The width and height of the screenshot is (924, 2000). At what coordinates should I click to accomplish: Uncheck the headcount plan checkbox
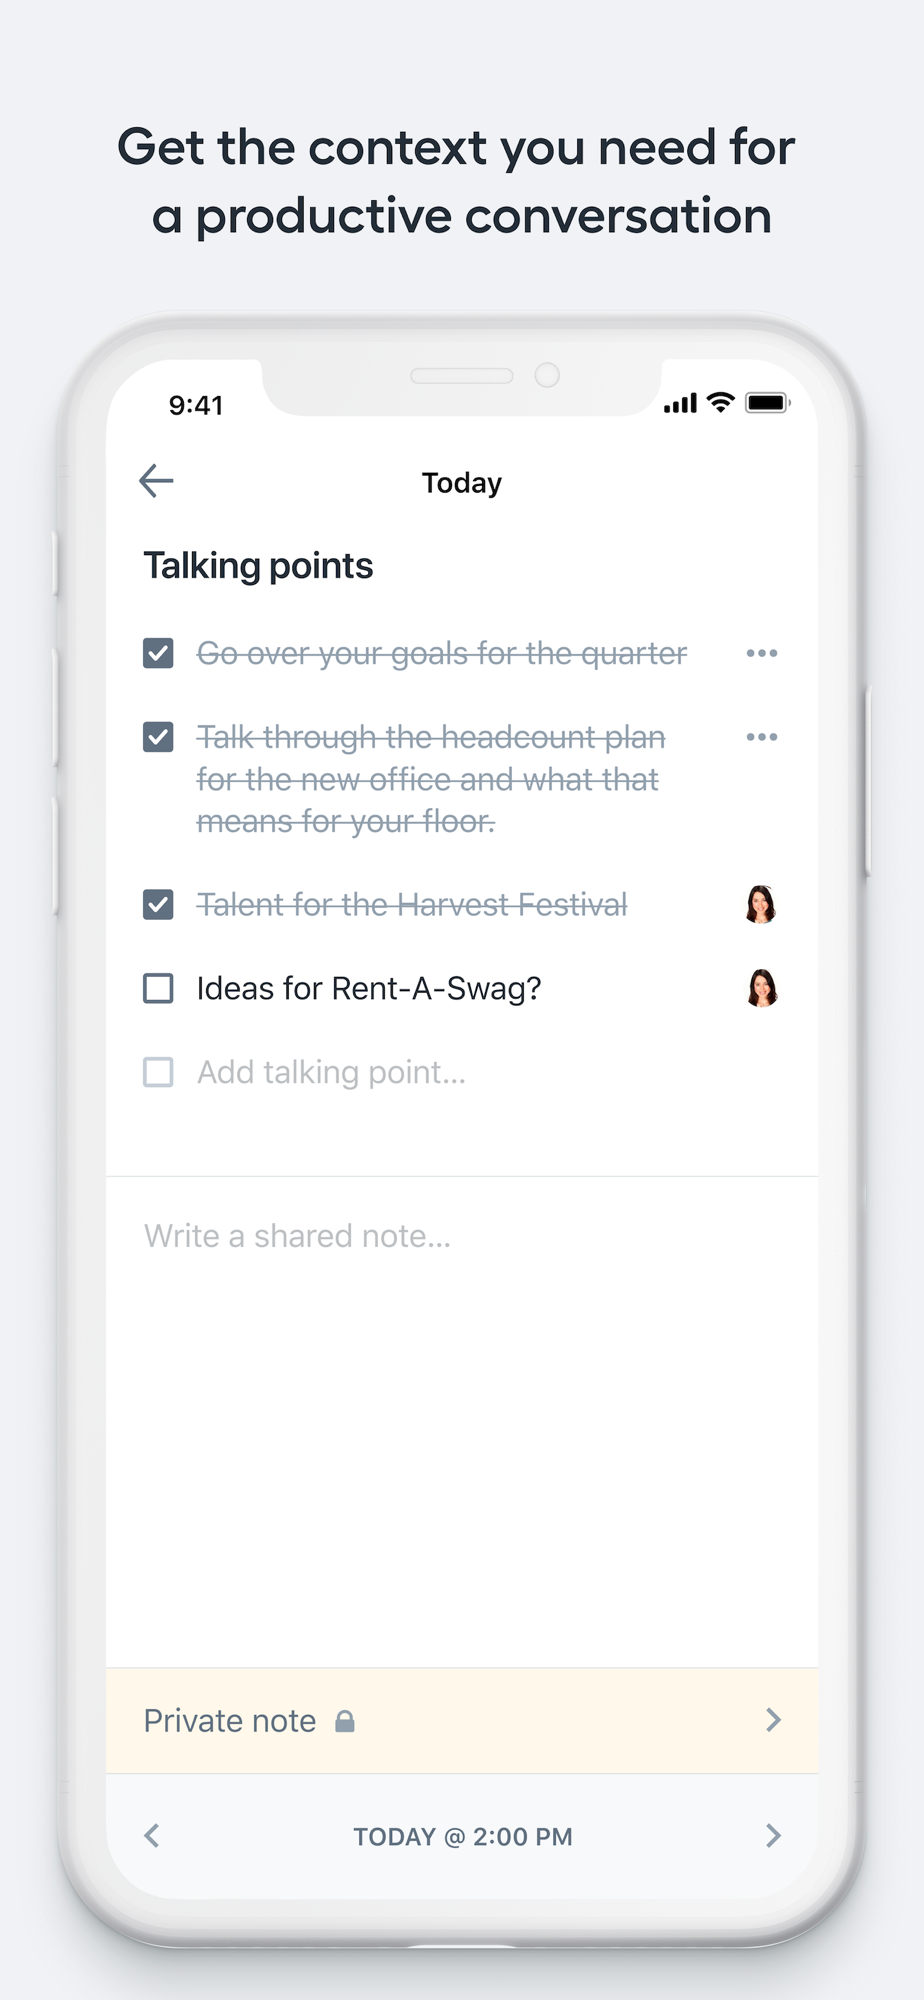click(158, 737)
